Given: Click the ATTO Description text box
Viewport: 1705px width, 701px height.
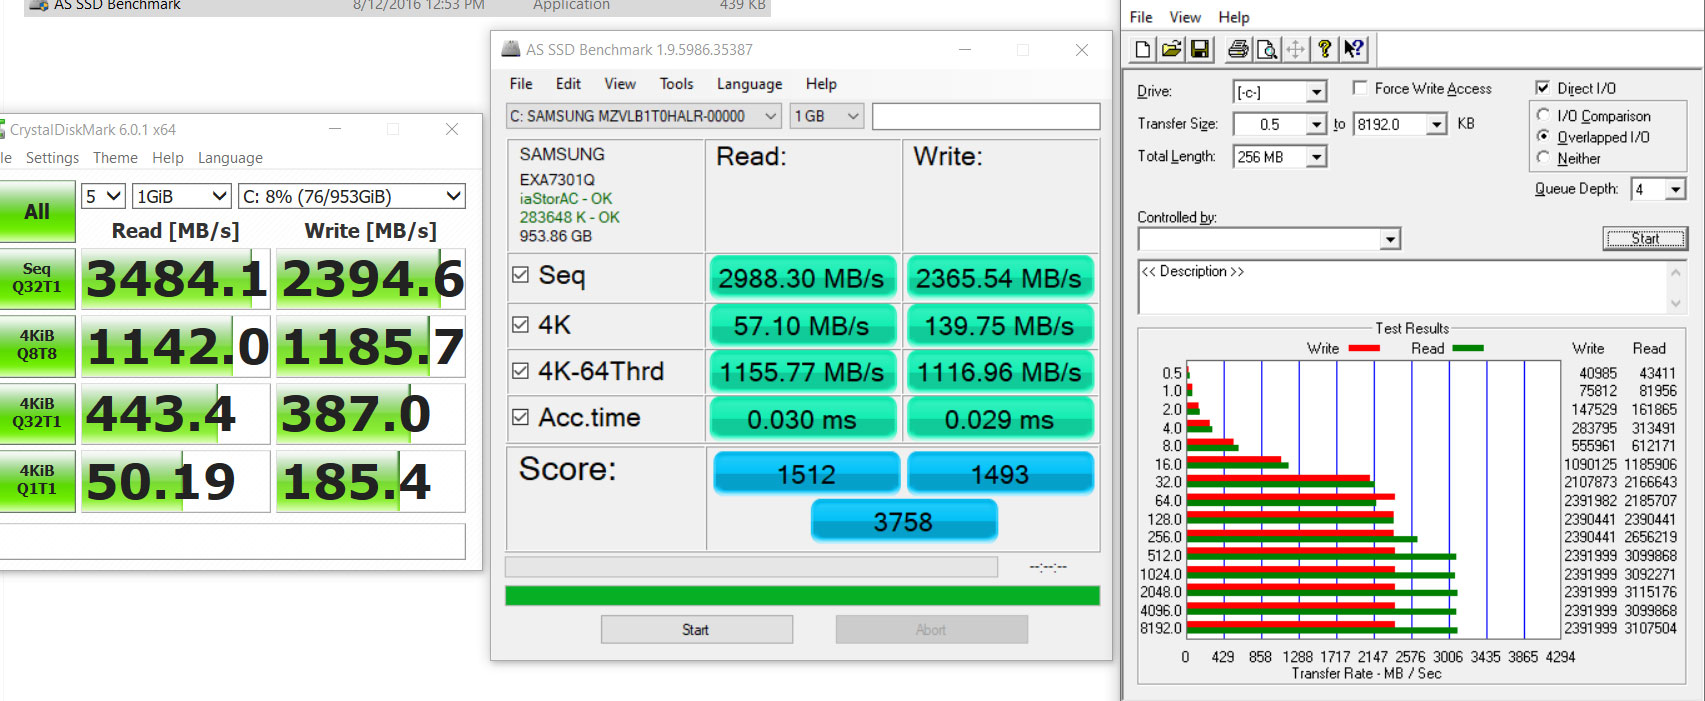Looking at the screenshot, I should click(x=1402, y=287).
